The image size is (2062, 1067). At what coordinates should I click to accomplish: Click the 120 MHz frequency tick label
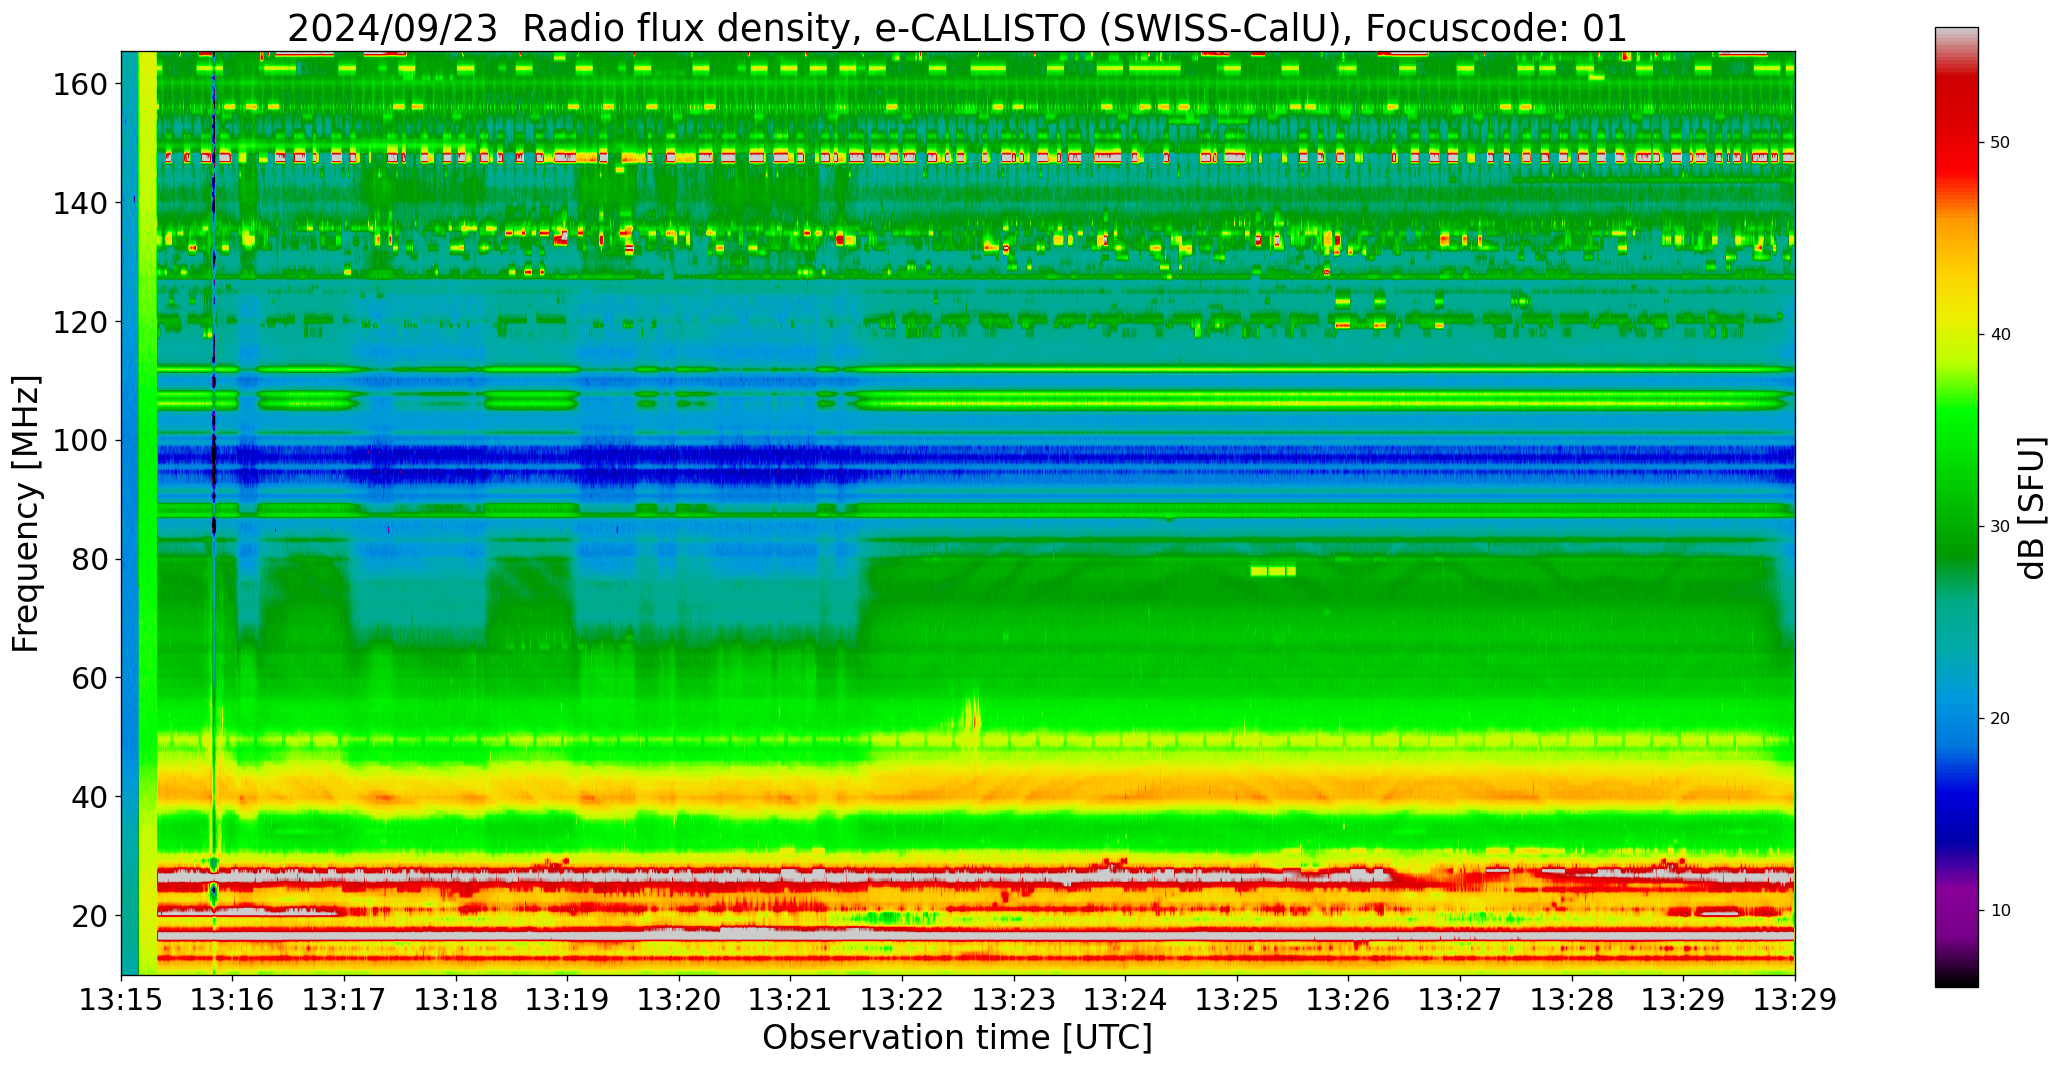point(80,322)
